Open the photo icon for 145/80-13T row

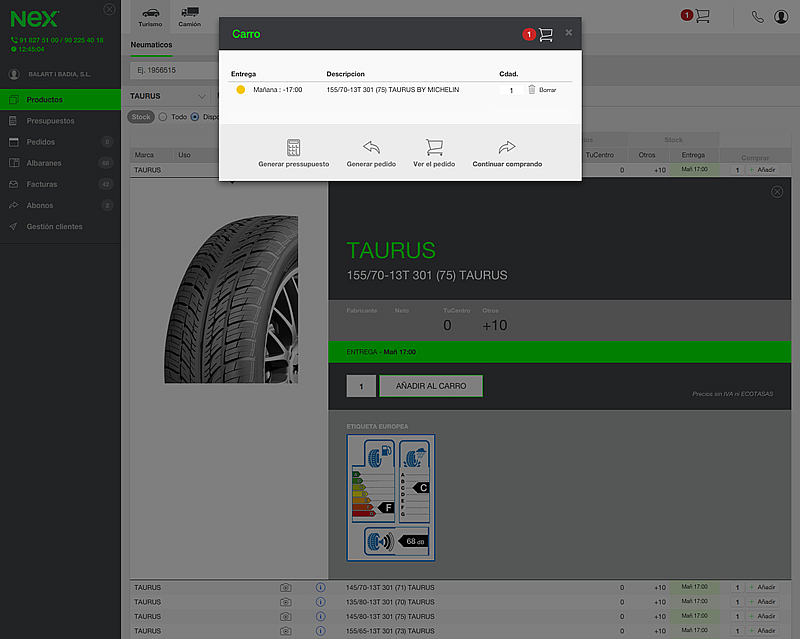coord(286,617)
